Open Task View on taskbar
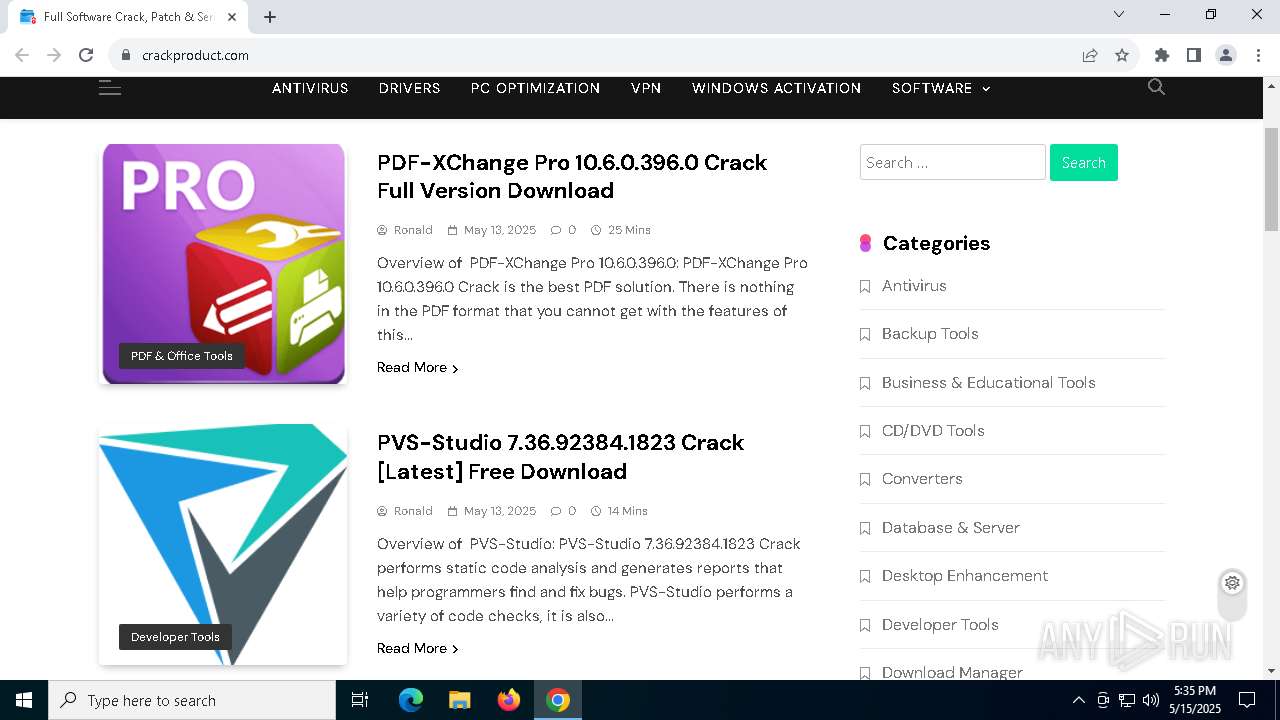This screenshot has width=1280, height=720. pyautogui.click(x=360, y=700)
